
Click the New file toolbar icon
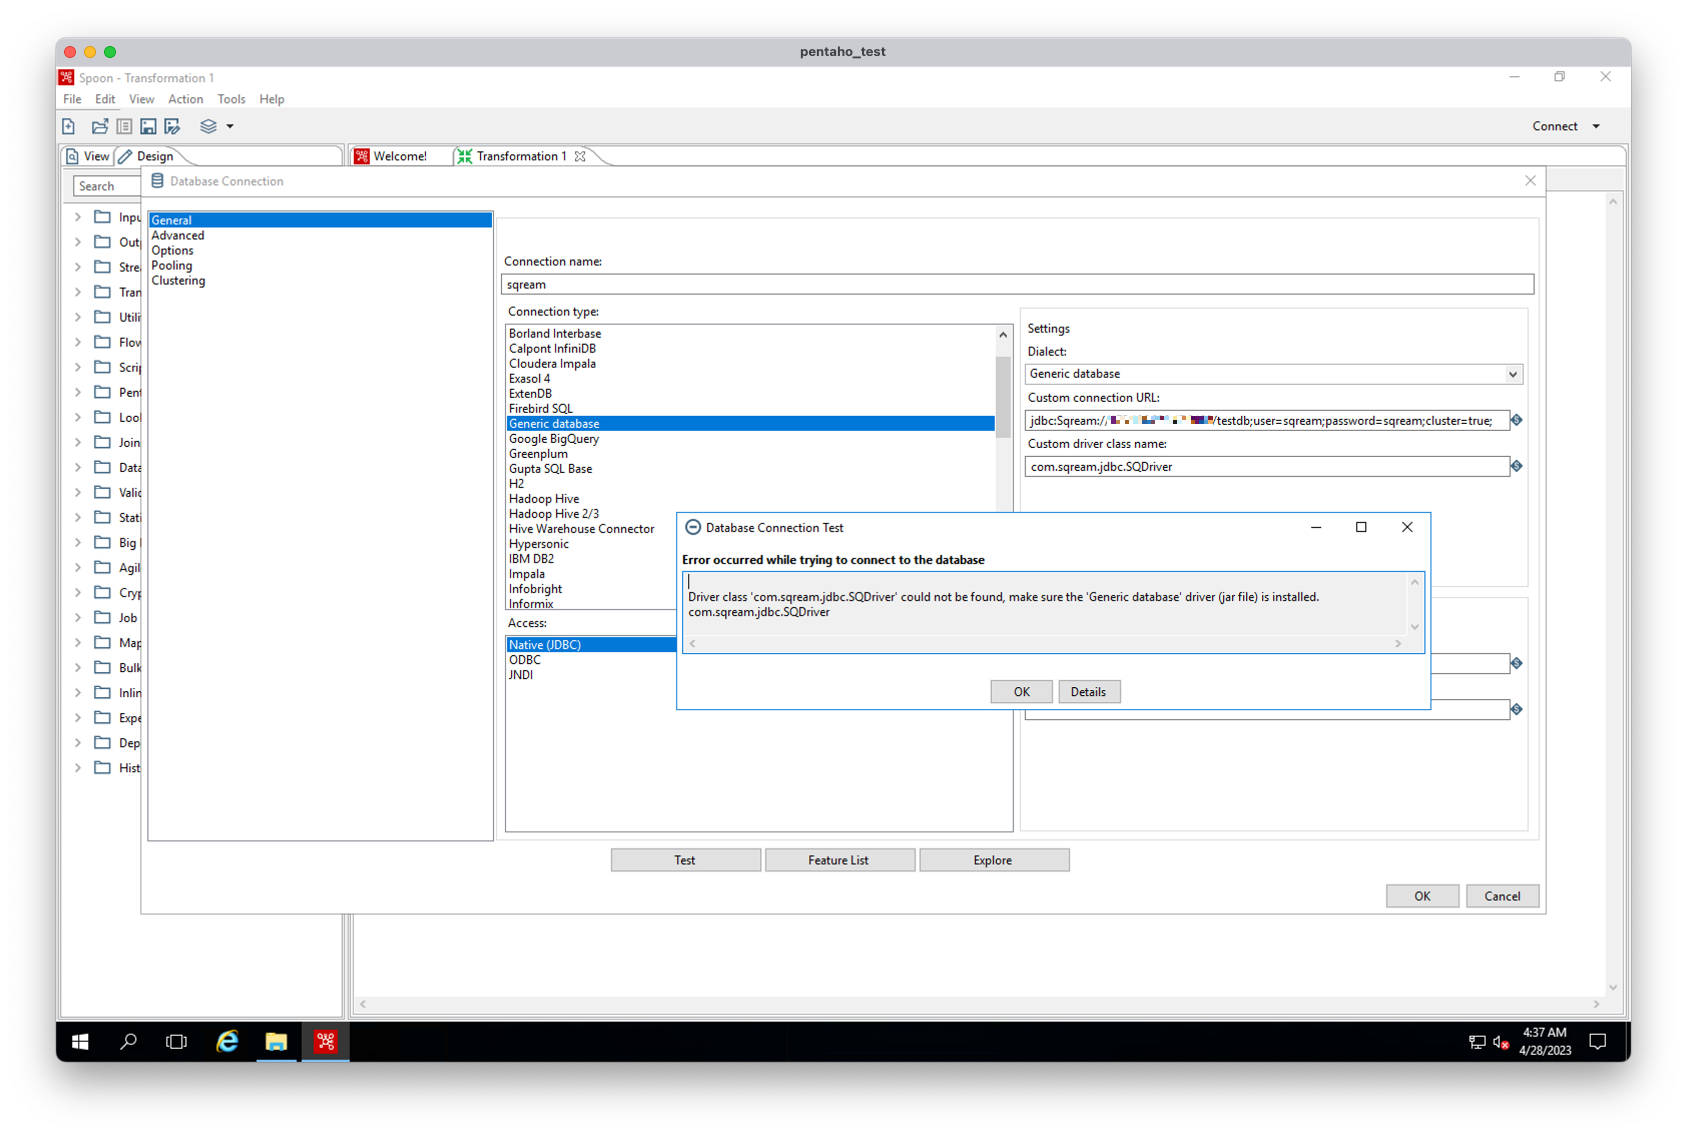point(69,126)
